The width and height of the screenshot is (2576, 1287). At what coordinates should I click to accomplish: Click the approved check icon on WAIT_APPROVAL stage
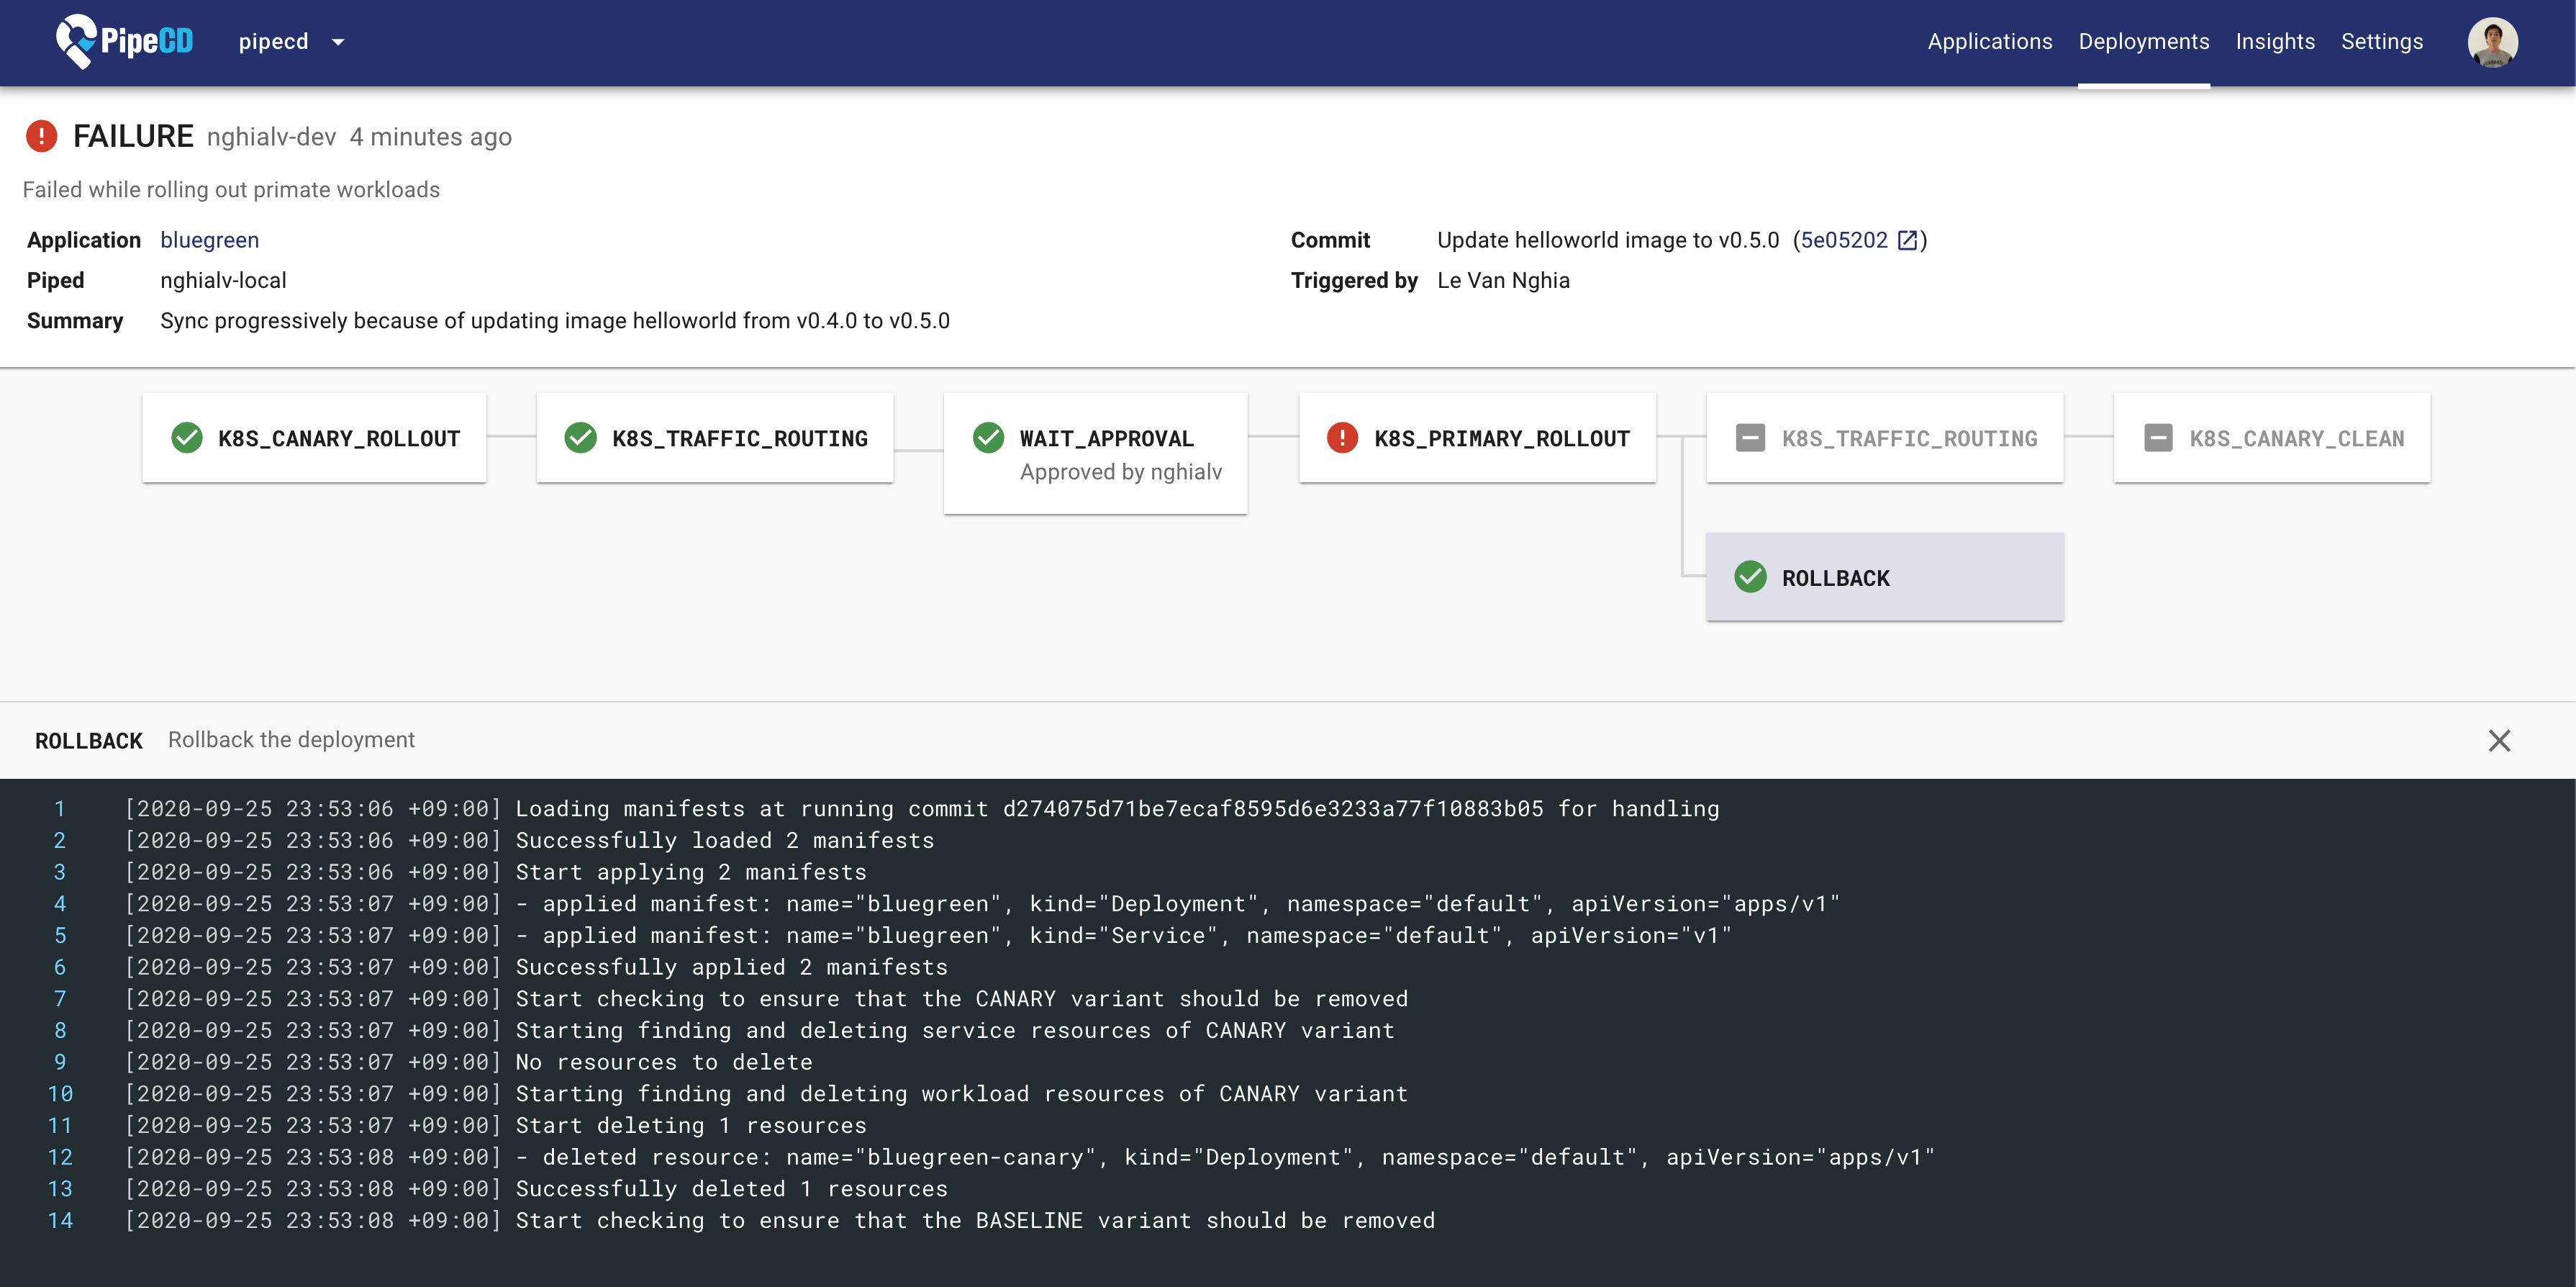[x=988, y=437]
